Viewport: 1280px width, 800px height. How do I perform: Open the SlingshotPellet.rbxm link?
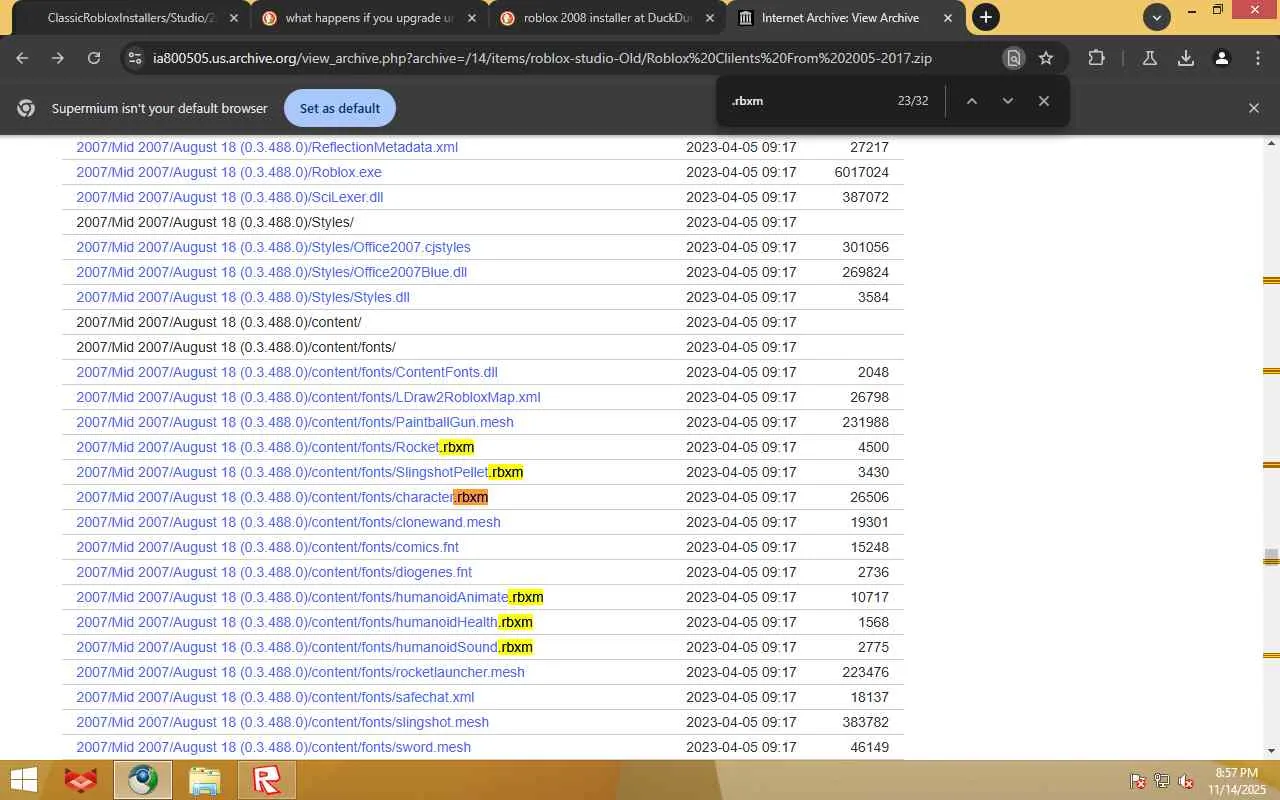tap(300, 472)
